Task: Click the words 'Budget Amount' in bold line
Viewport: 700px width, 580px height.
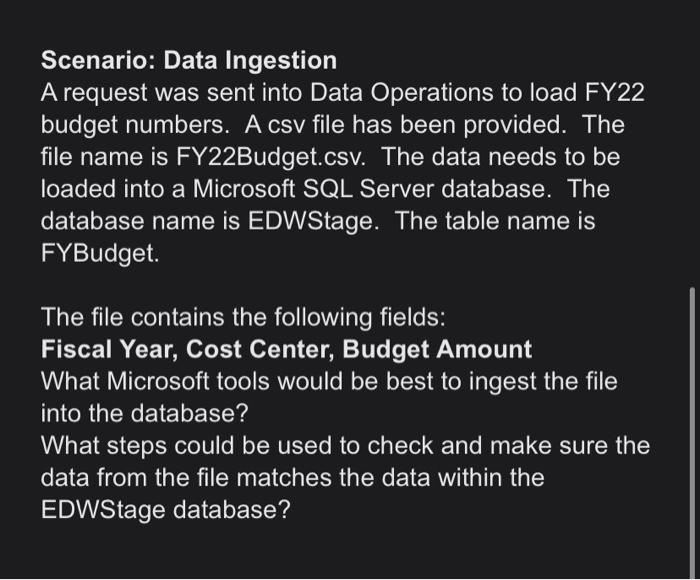Action: [437, 349]
